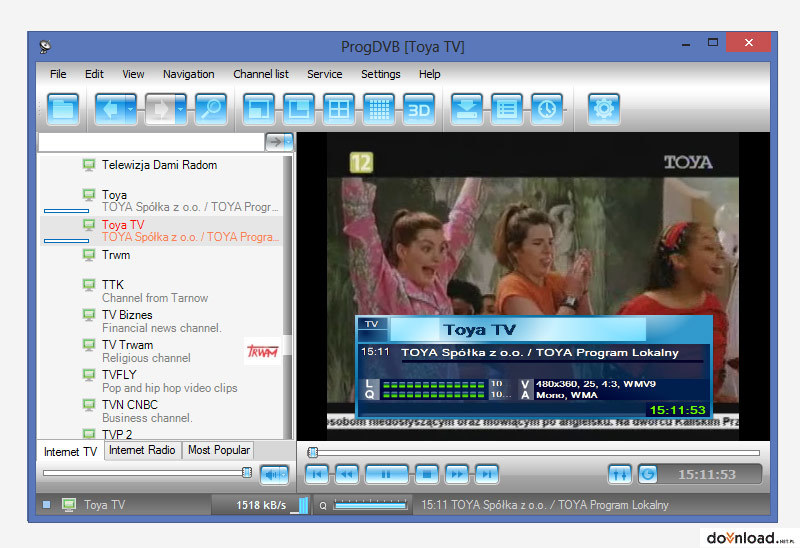Jump to next with skip-forward button
This screenshot has height=548, width=800.
[x=487, y=474]
